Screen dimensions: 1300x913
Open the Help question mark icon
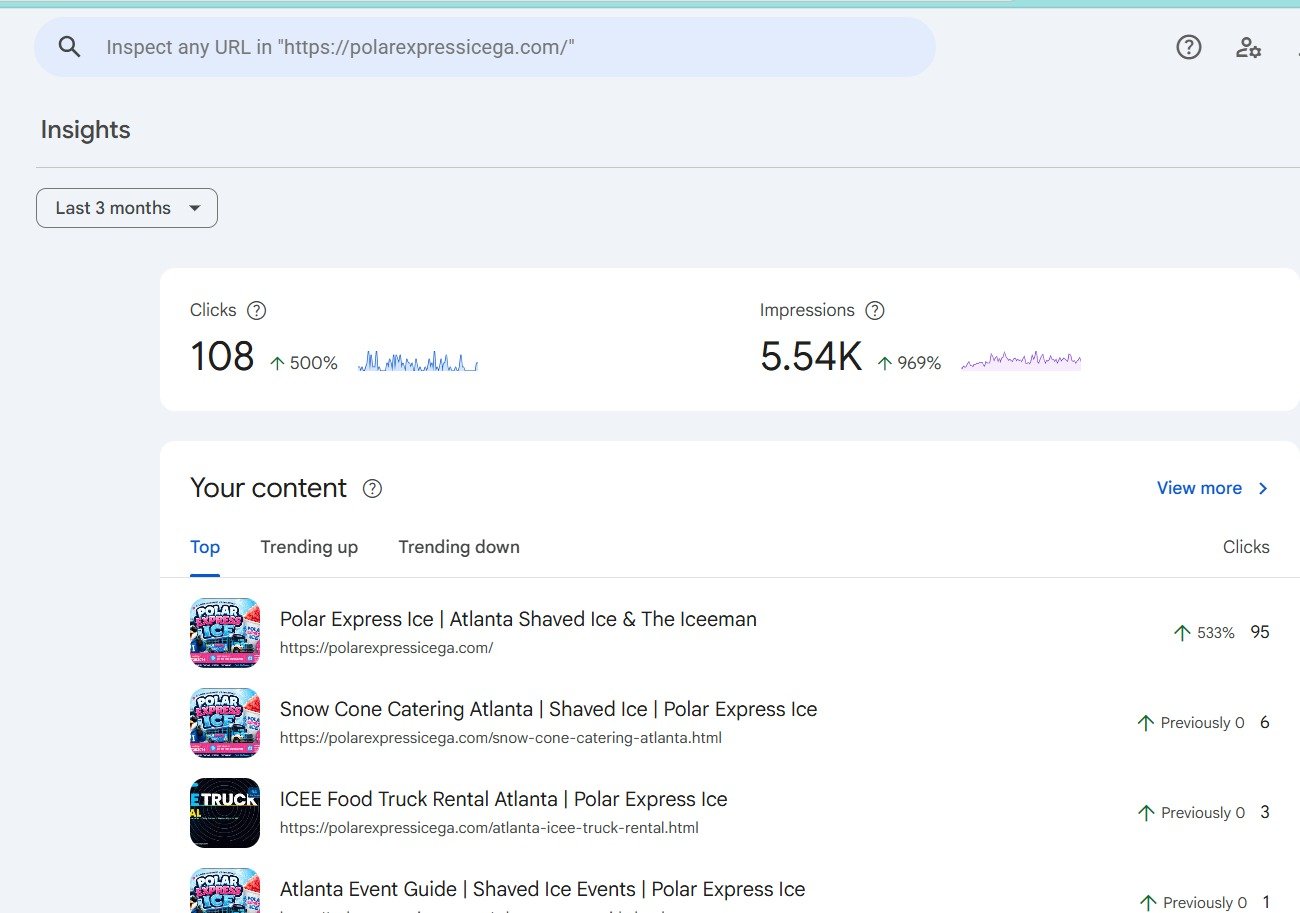(x=1188, y=47)
